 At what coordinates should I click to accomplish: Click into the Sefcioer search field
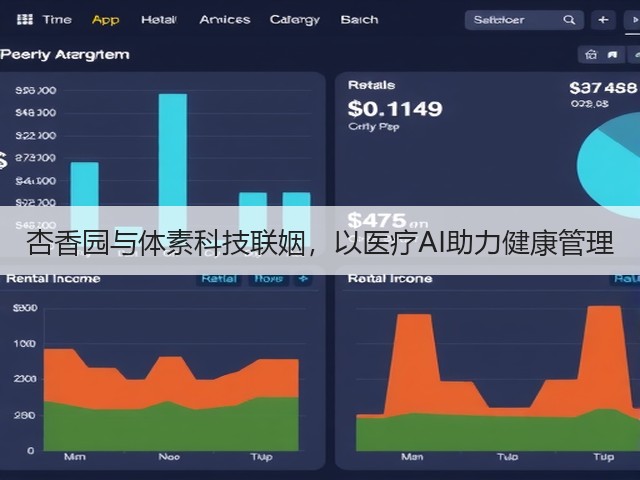pyautogui.click(x=524, y=20)
